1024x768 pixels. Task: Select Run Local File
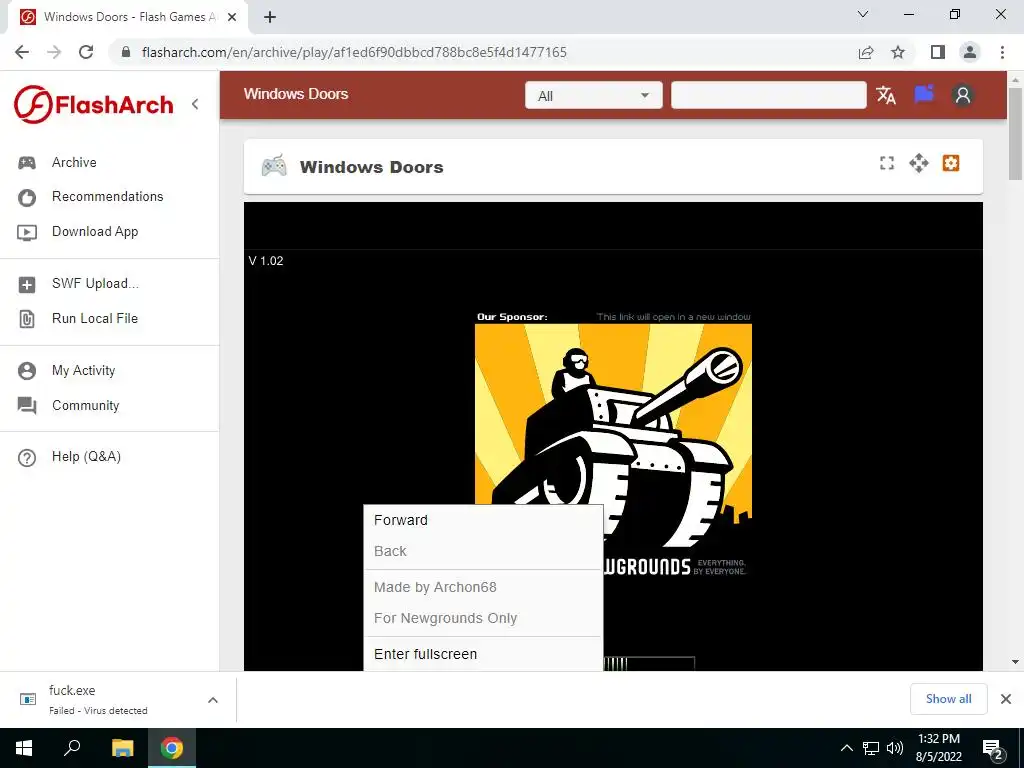[95, 318]
